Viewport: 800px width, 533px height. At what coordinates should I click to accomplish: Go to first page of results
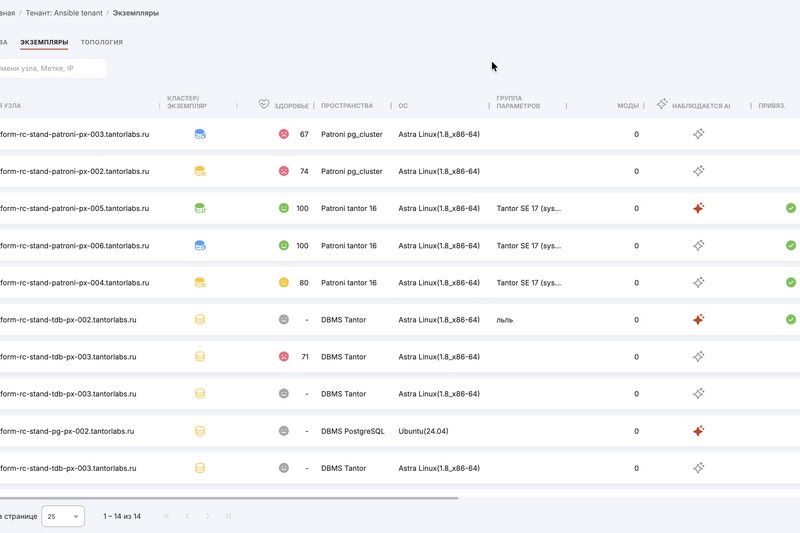(166, 516)
